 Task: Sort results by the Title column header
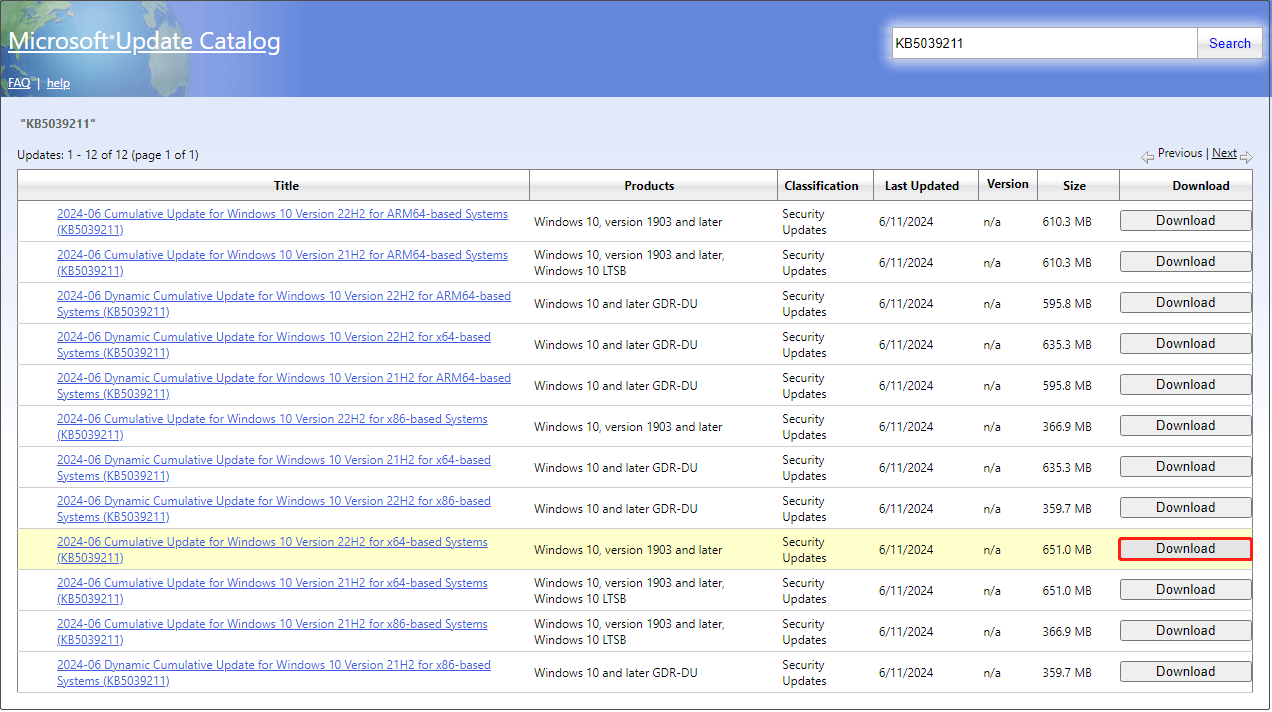click(286, 185)
